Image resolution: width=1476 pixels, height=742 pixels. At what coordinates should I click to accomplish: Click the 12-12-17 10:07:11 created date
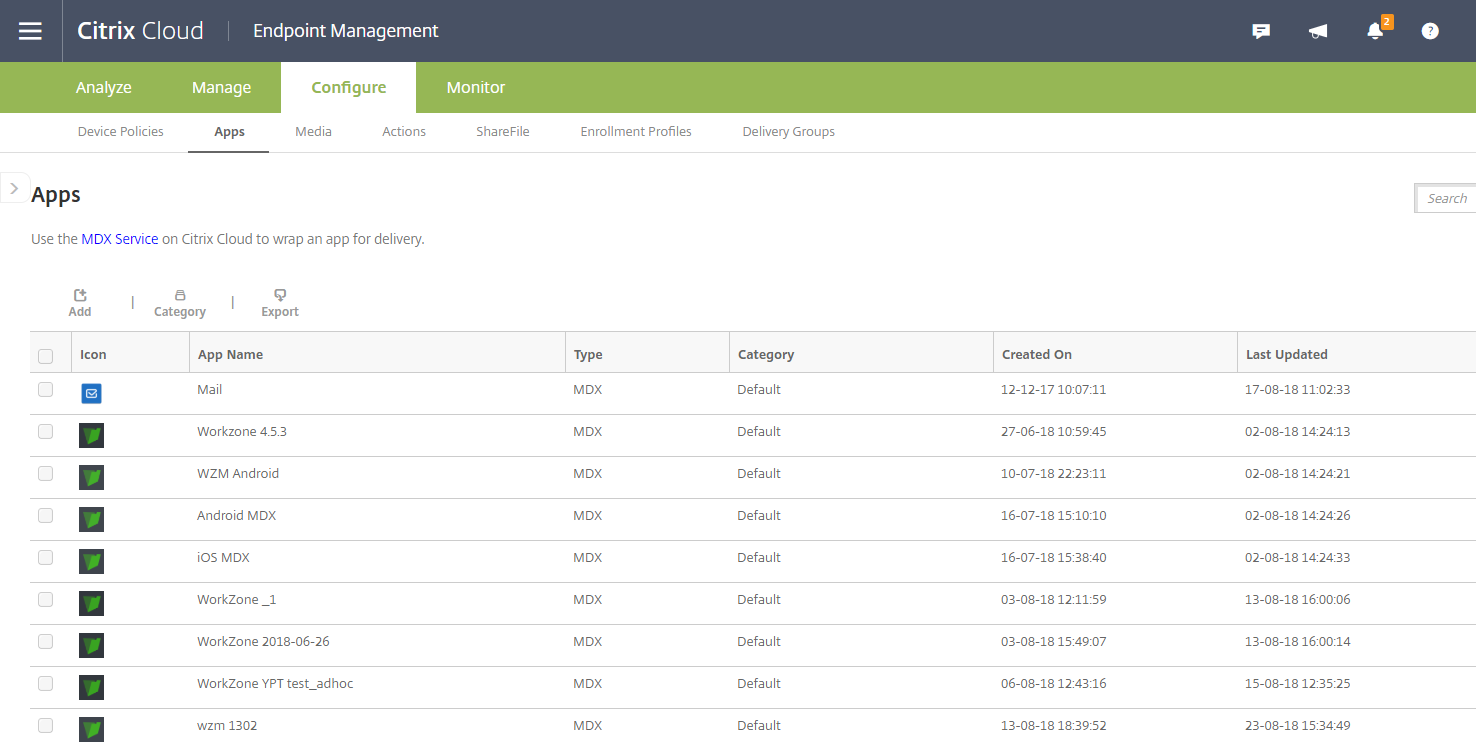1054,389
